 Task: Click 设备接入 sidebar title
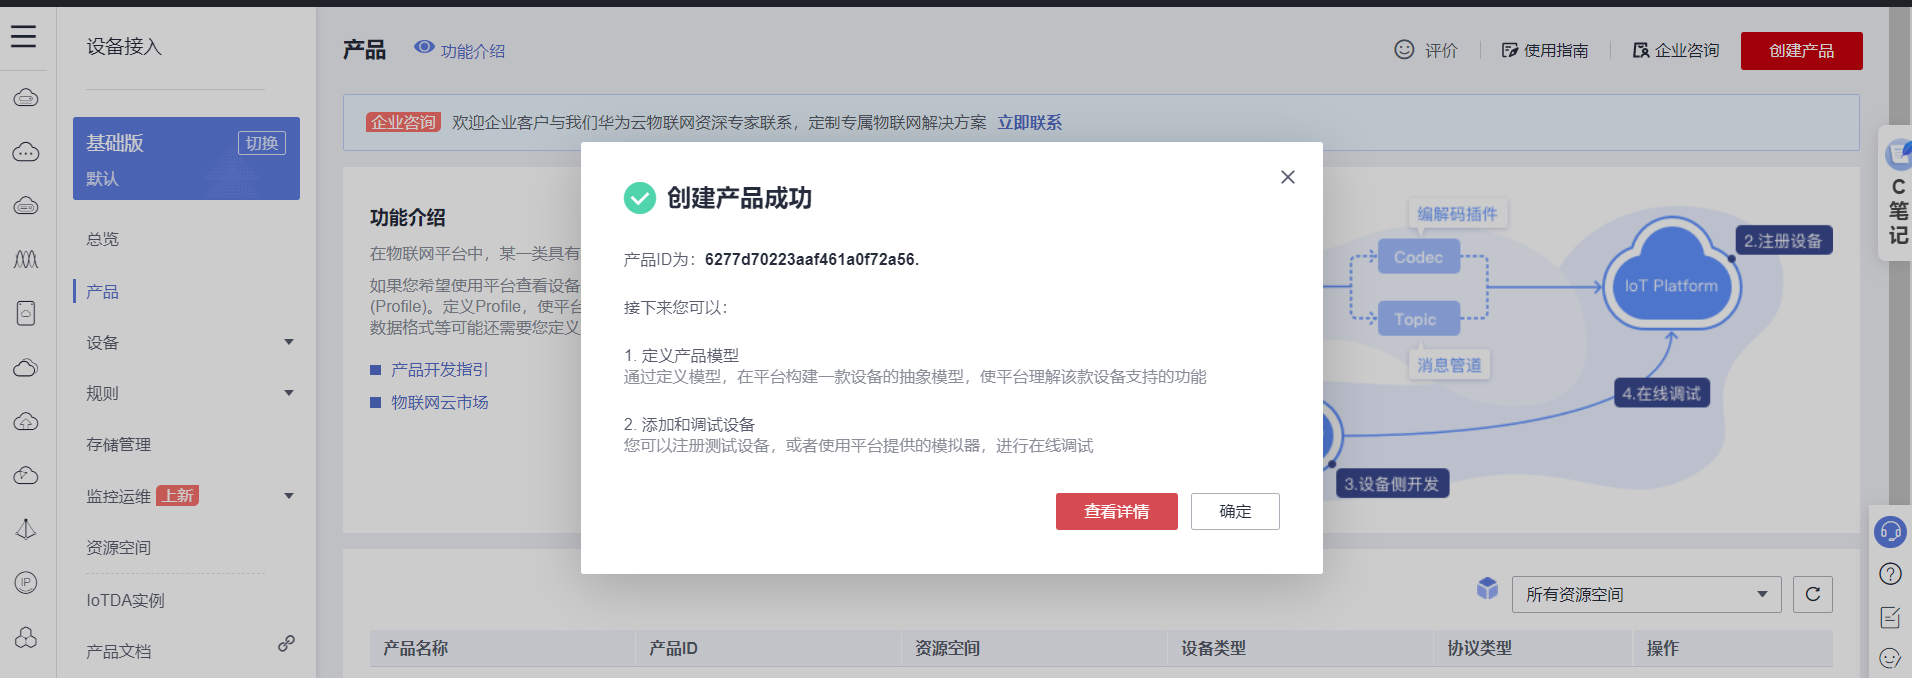click(x=124, y=46)
